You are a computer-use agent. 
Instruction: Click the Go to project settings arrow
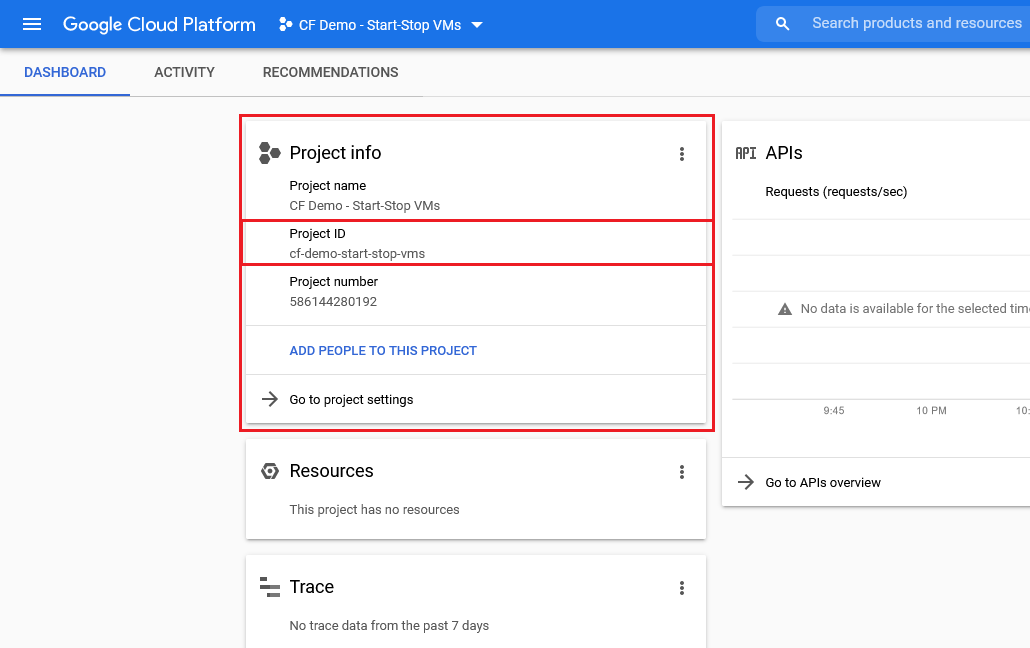269,399
